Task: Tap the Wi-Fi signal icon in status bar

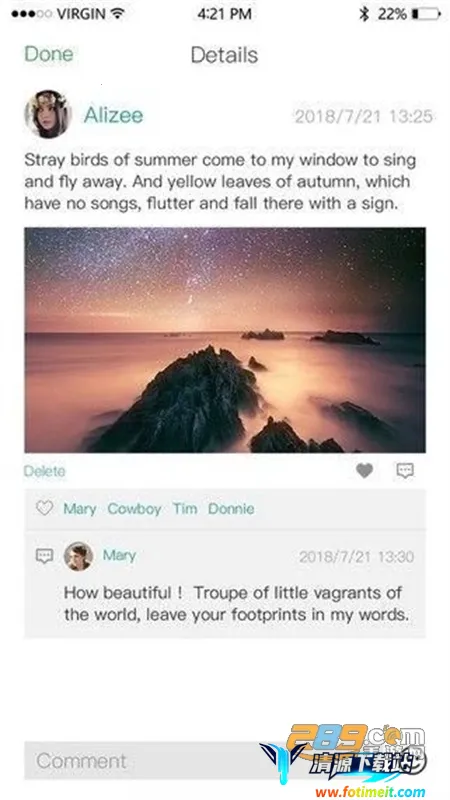Action: pyautogui.click(x=118, y=14)
